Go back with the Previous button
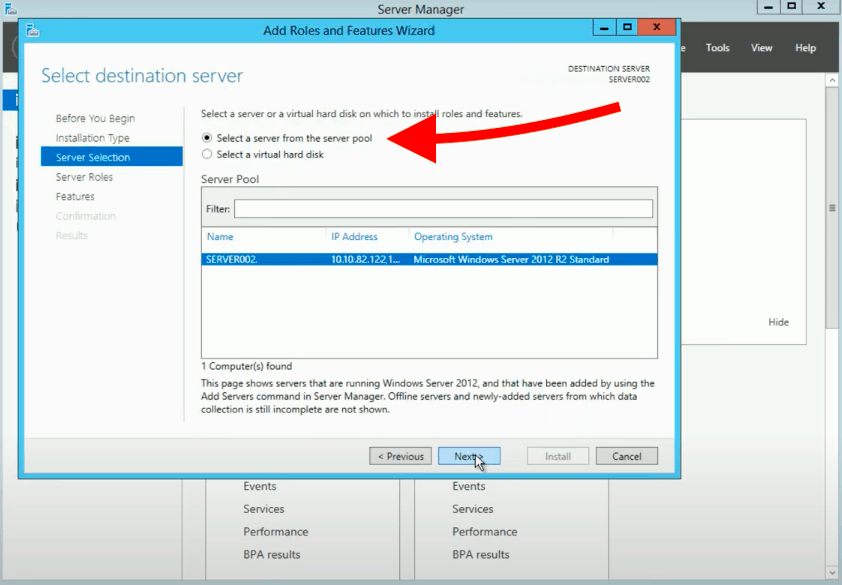 coord(400,456)
